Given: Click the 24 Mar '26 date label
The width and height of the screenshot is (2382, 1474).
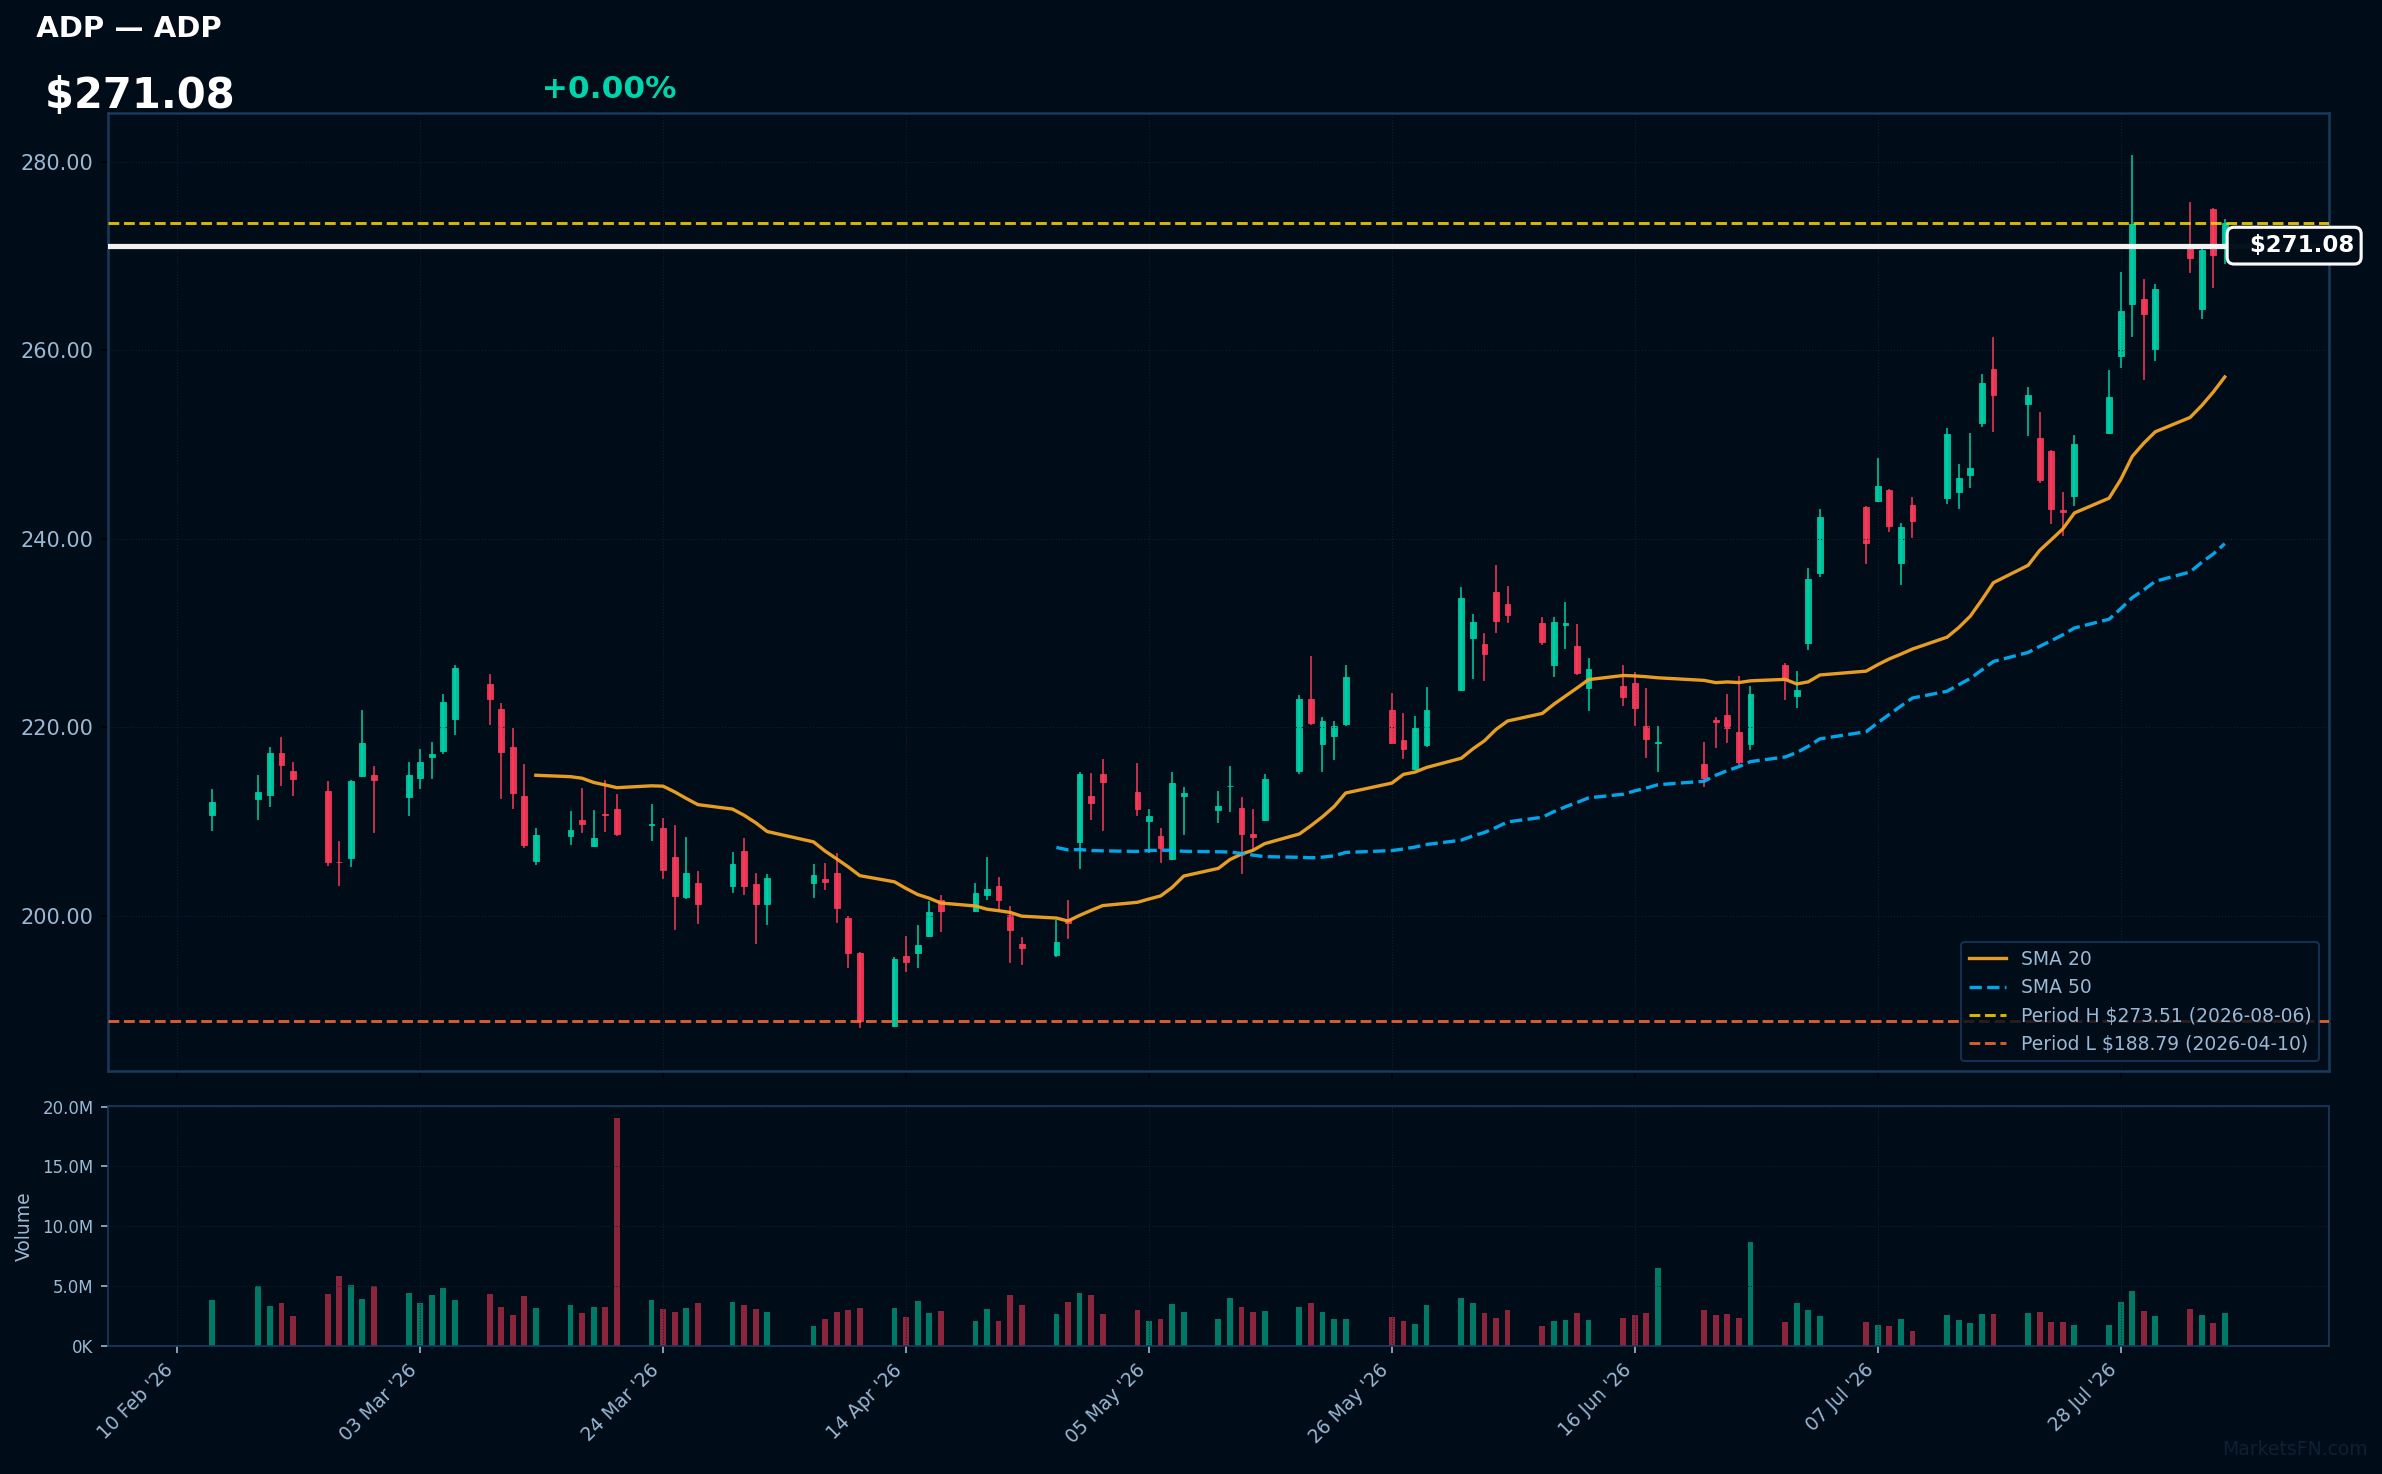Looking at the screenshot, I should point(620,1401).
